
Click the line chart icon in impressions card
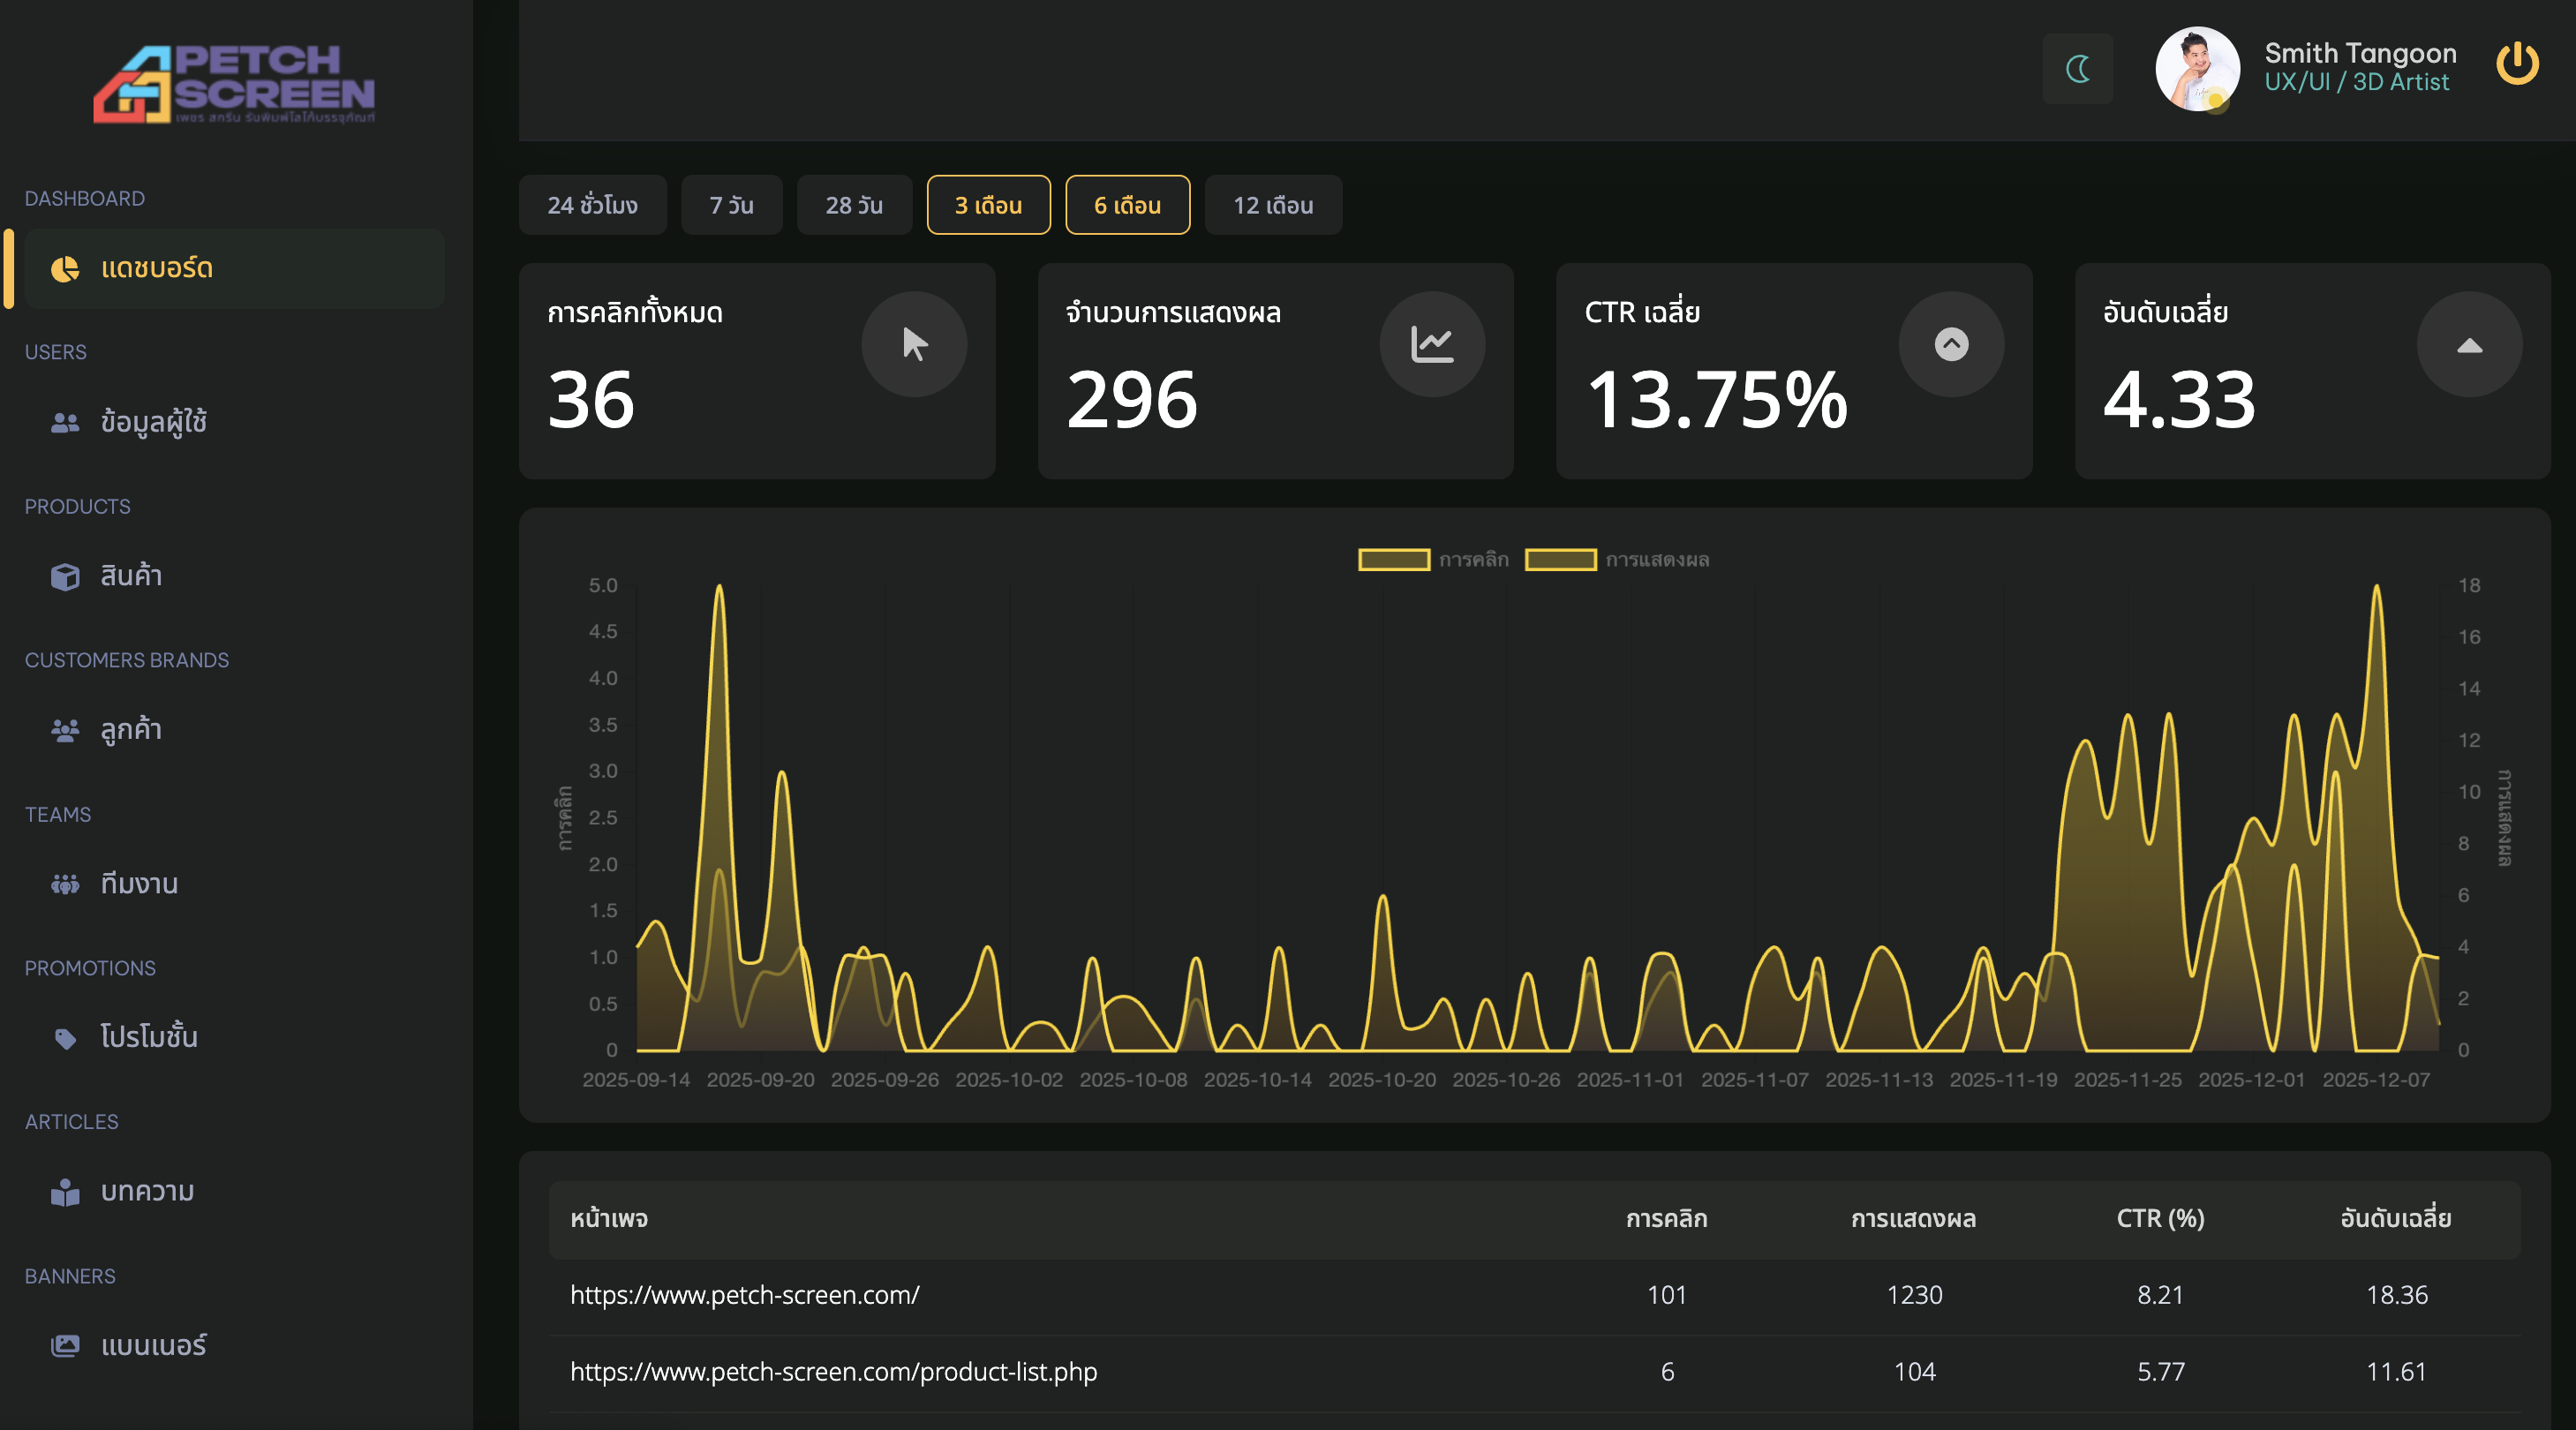[1432, 344]
